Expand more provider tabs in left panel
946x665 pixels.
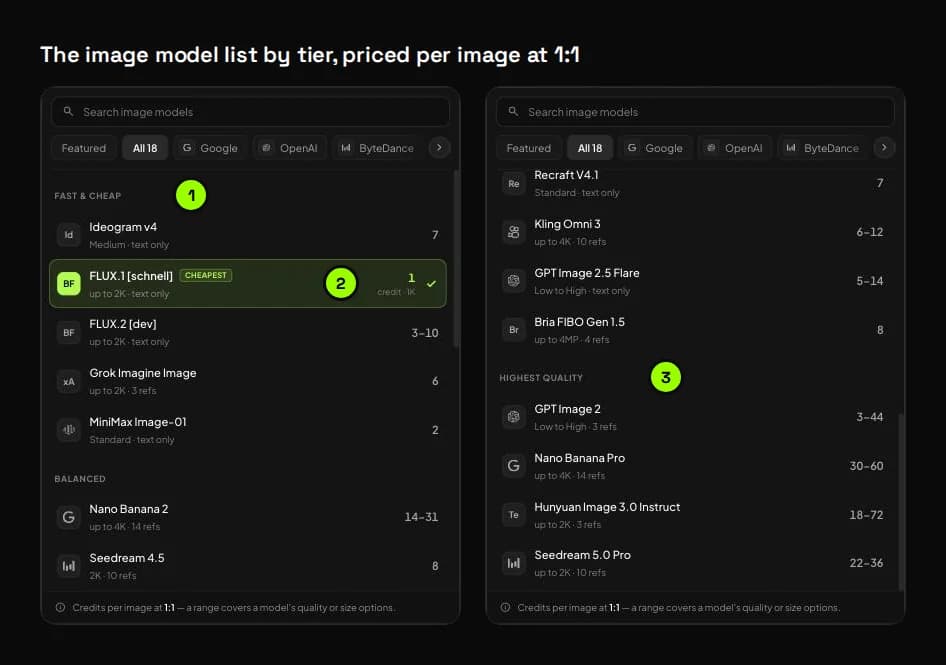439,147
